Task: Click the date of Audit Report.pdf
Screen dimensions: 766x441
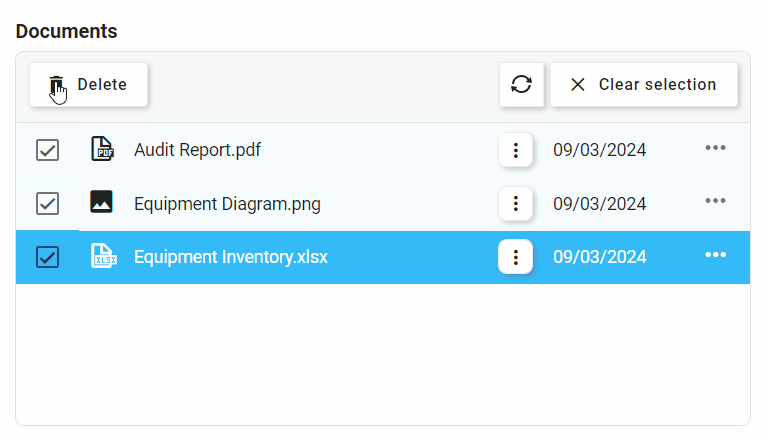Action: point(599,150)
